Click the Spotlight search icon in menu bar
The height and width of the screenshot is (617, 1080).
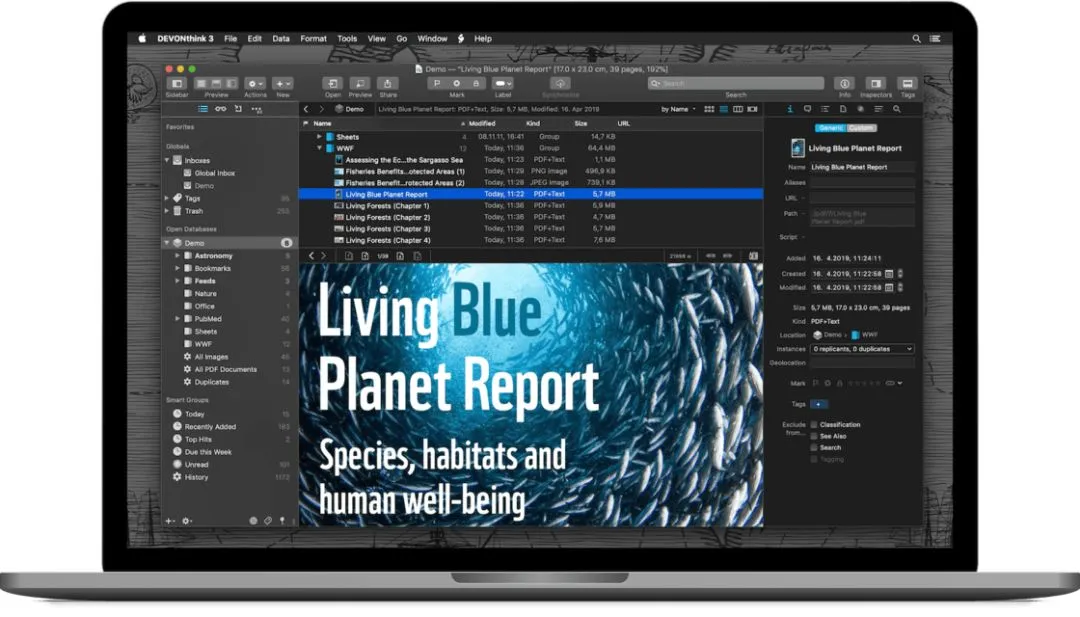(917, 39)
